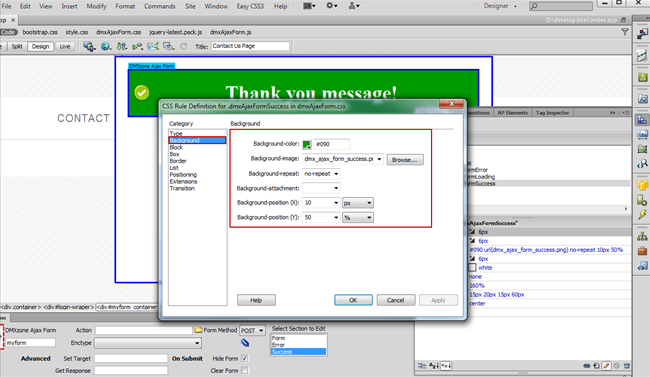
Task: Select the Border category in the list
Action: click(x=178, y=161)
